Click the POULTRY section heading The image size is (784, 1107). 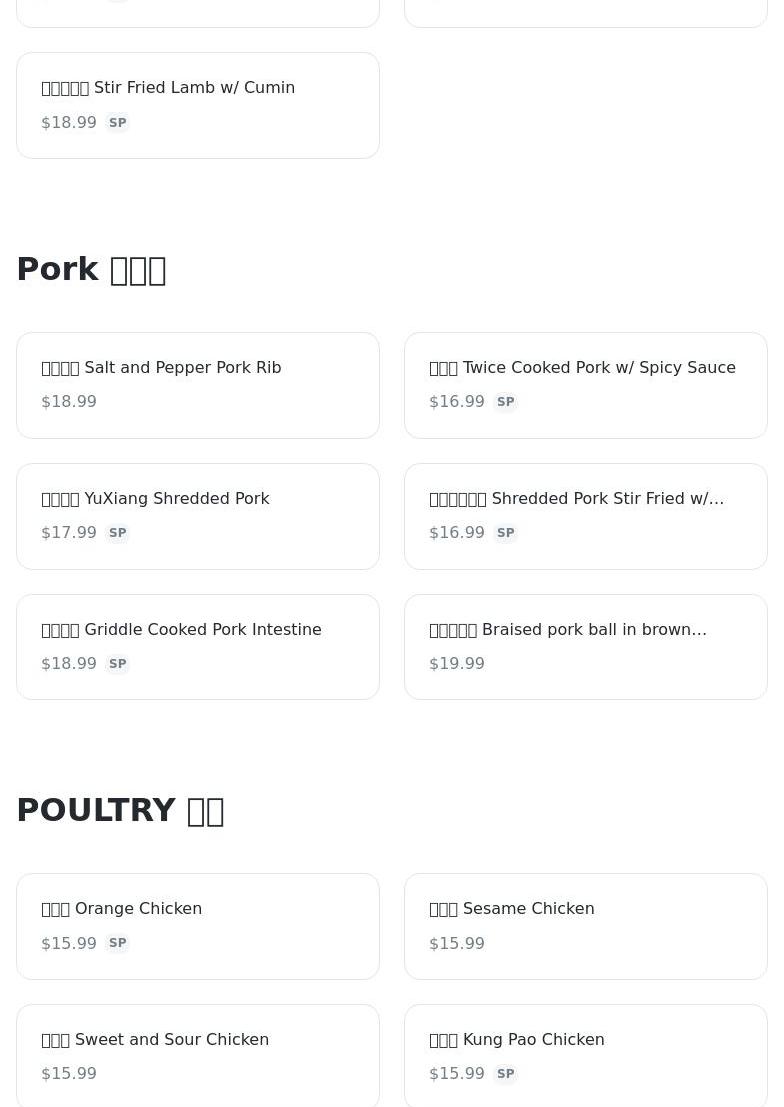(x=120, y=810)
